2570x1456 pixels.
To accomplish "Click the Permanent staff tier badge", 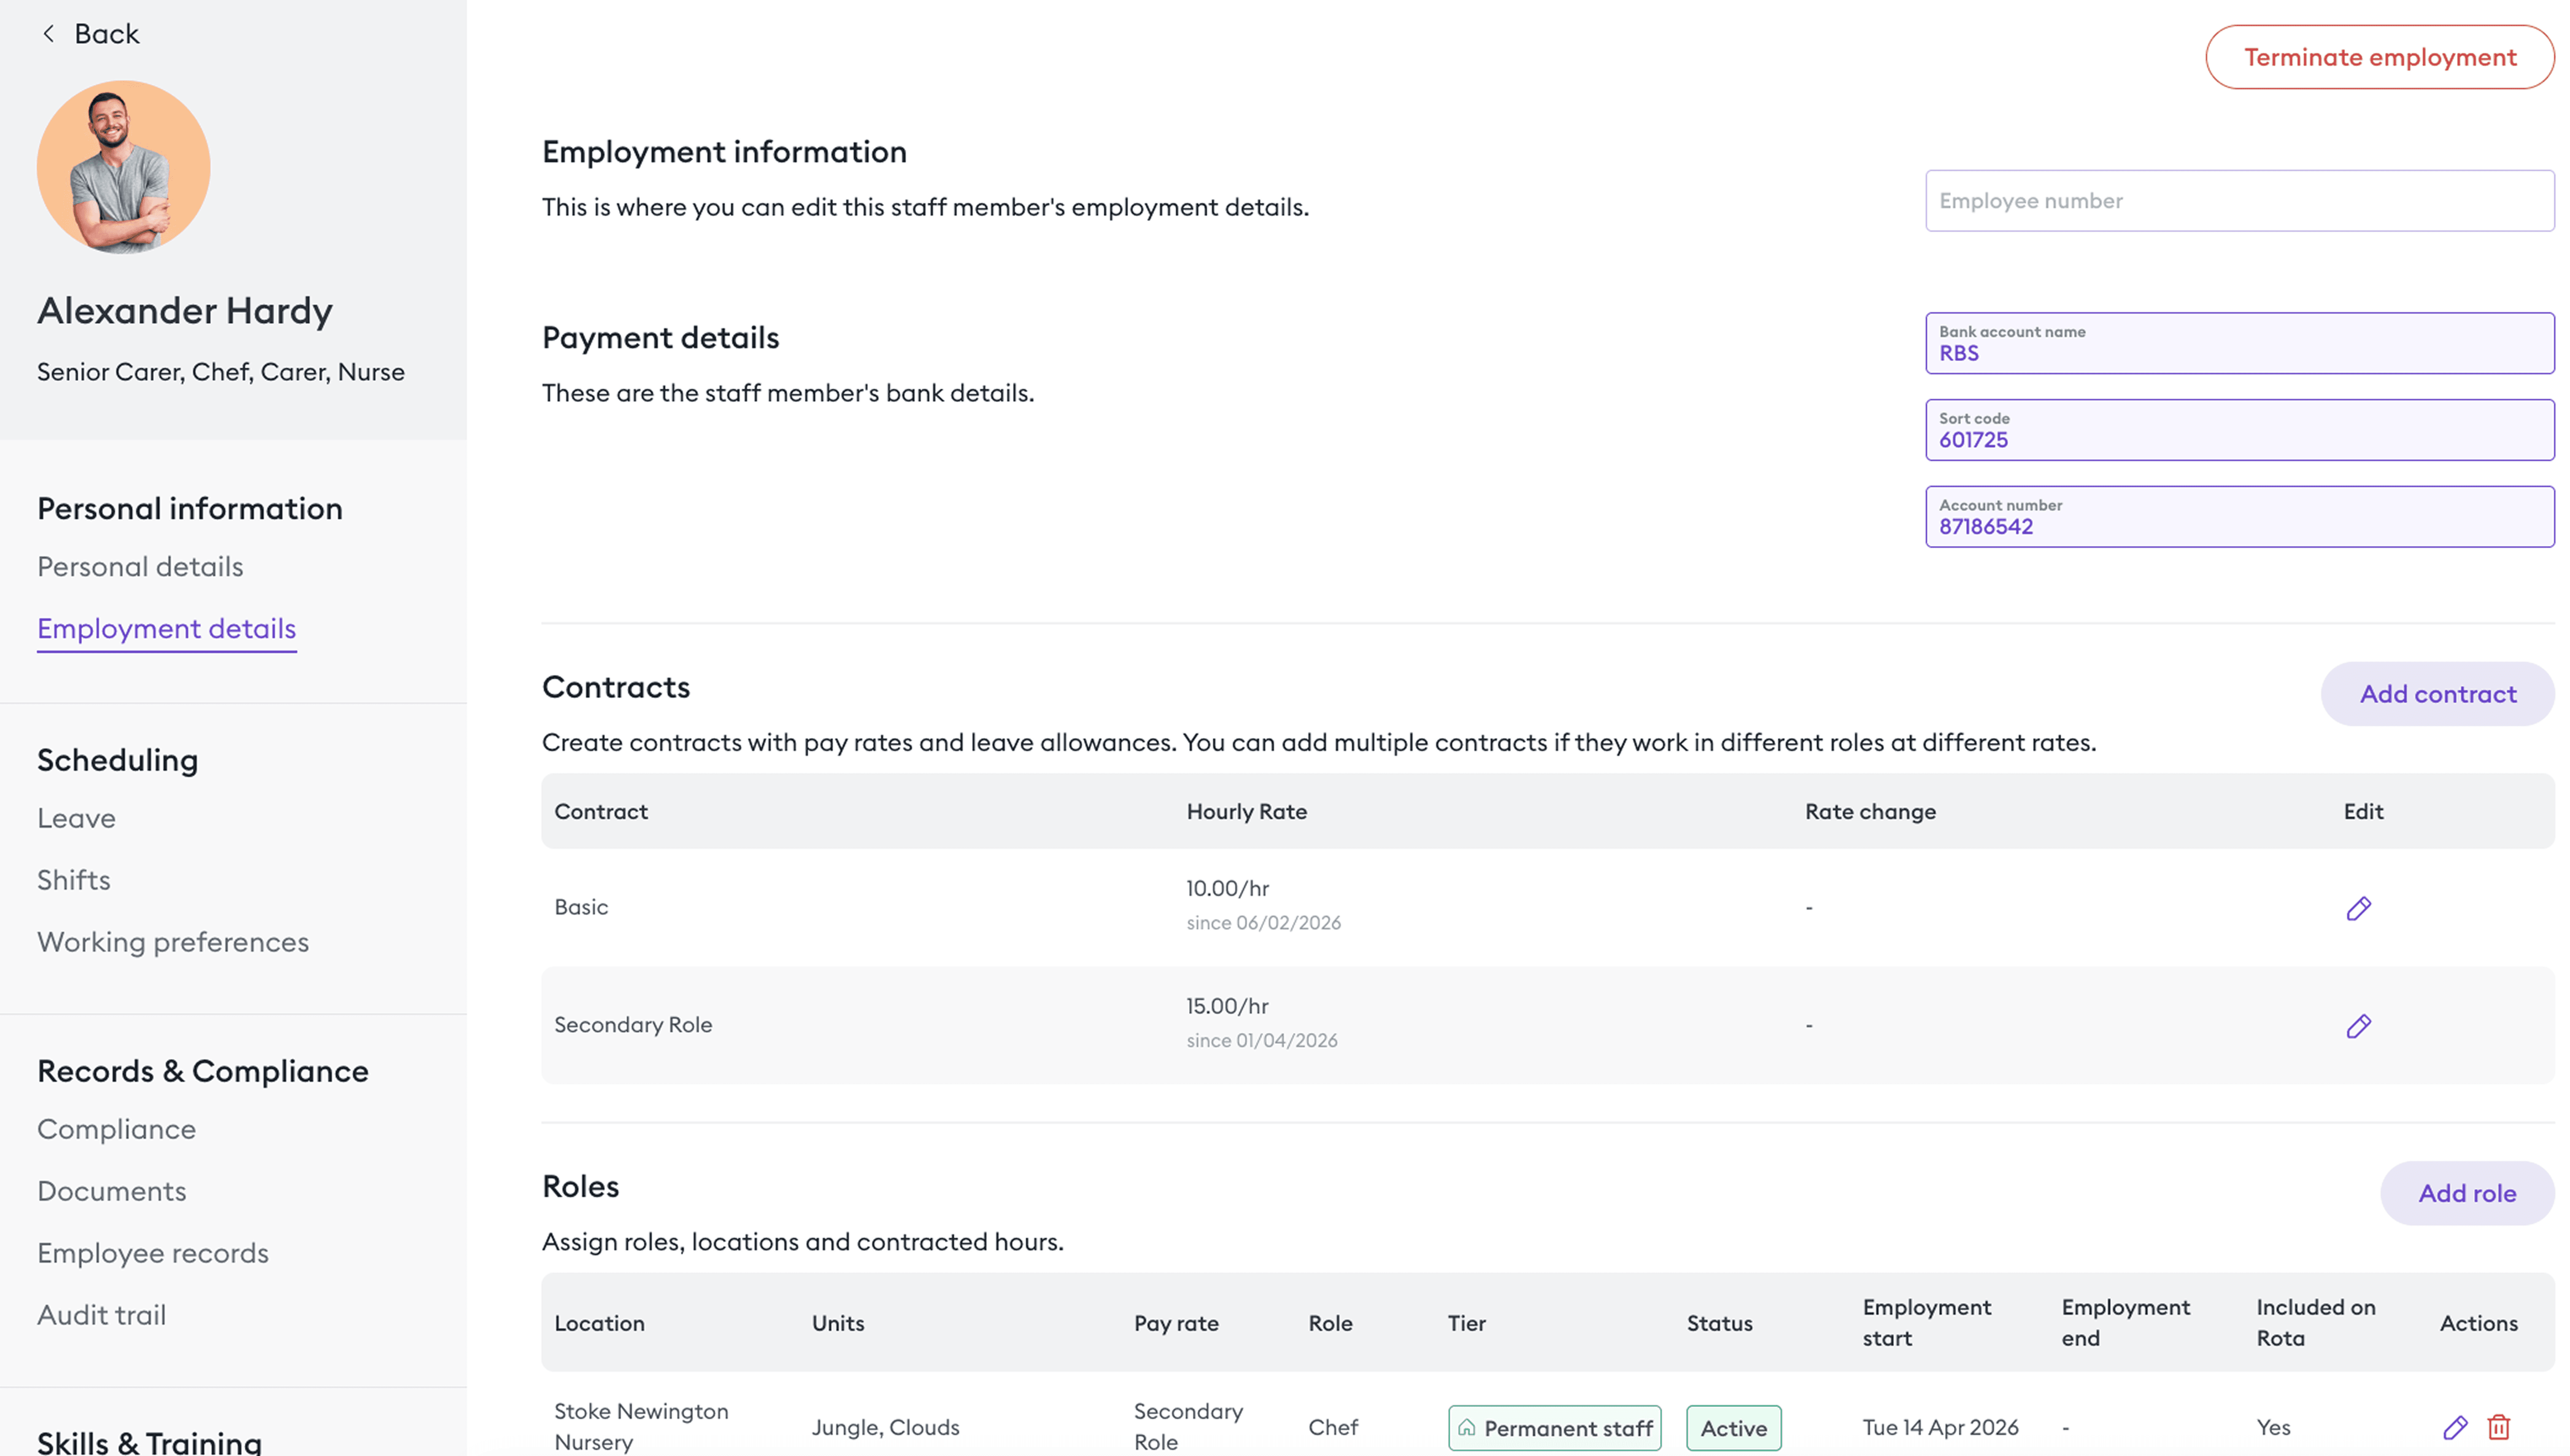I will click(1554, 1428).
